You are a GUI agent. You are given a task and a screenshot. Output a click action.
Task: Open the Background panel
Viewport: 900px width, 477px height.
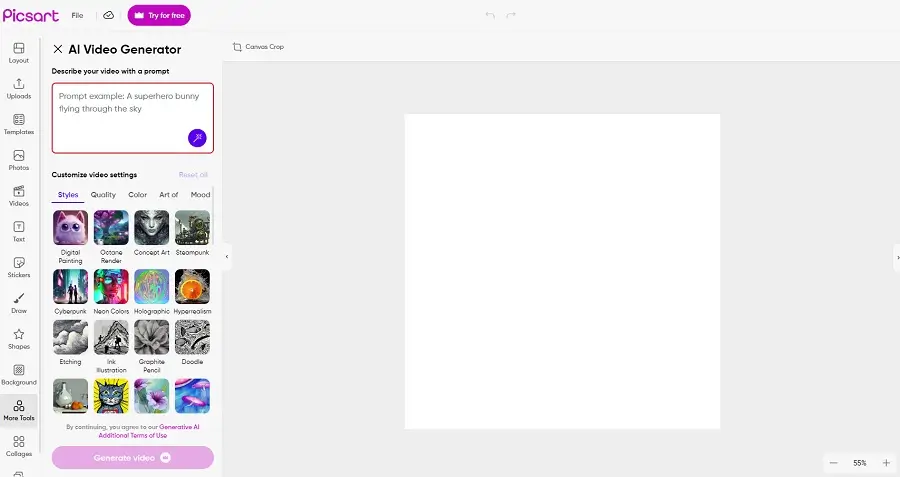coord(19,375)
